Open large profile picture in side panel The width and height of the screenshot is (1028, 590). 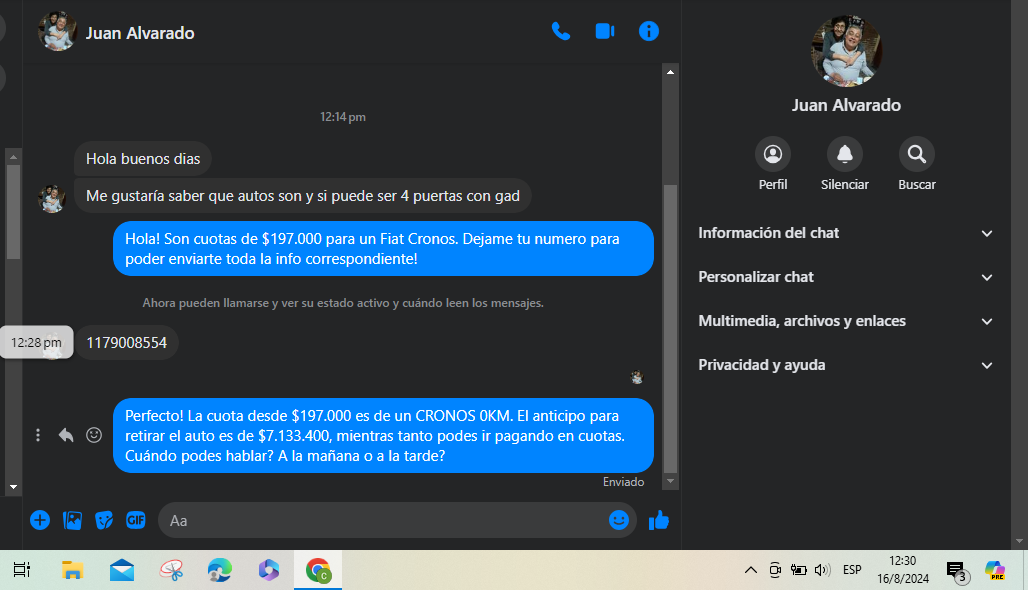click(x=846, y=51)
